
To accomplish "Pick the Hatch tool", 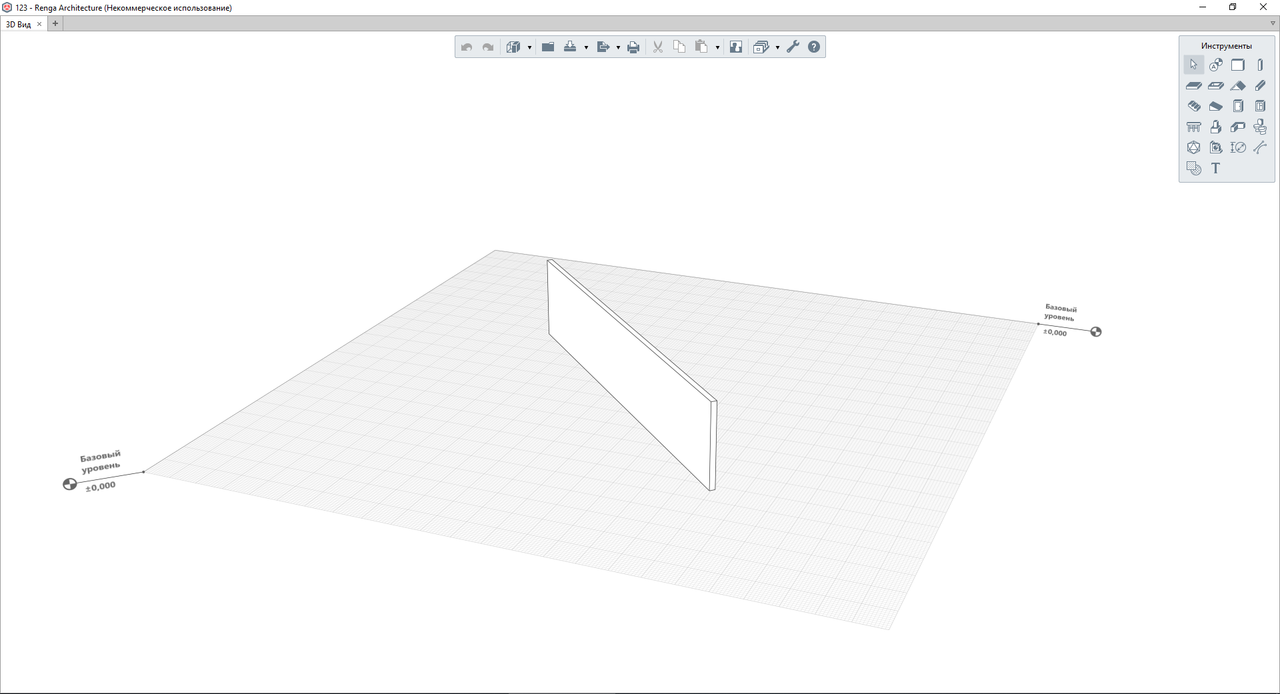I will (x=1193, y=168).
